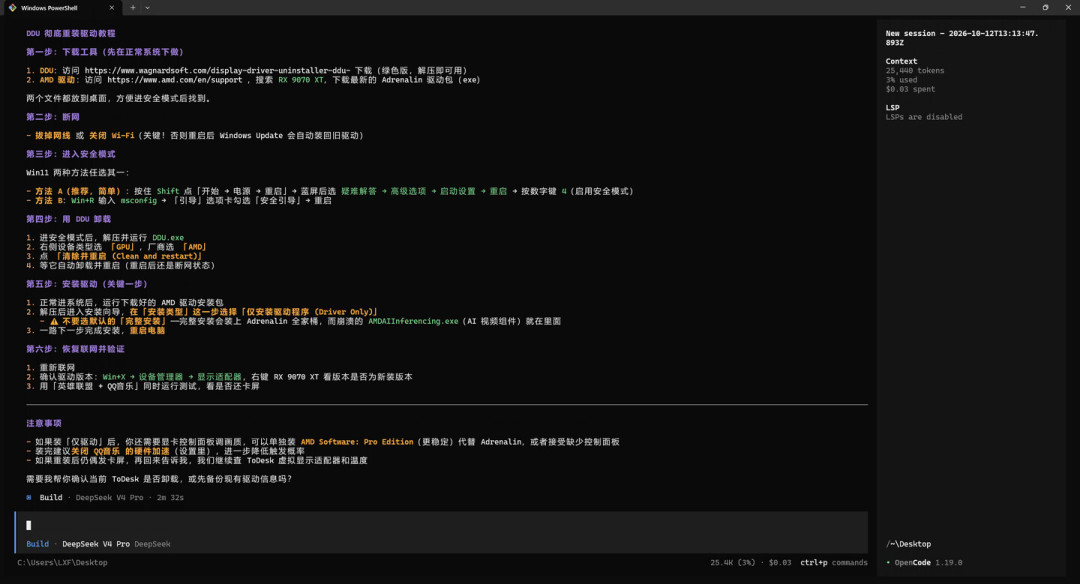Open the amd.com/en/support URL
This screenshot has height=584, width=1080.
pos(174,80)
